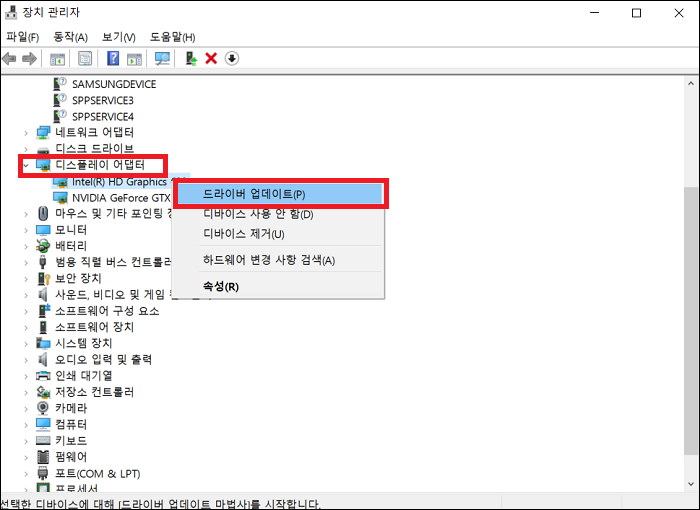Click the SPPSERVICE3 unknown device icon
This screenshot has width=700, height=510.
pyautogui.click(x=60, y=100)
